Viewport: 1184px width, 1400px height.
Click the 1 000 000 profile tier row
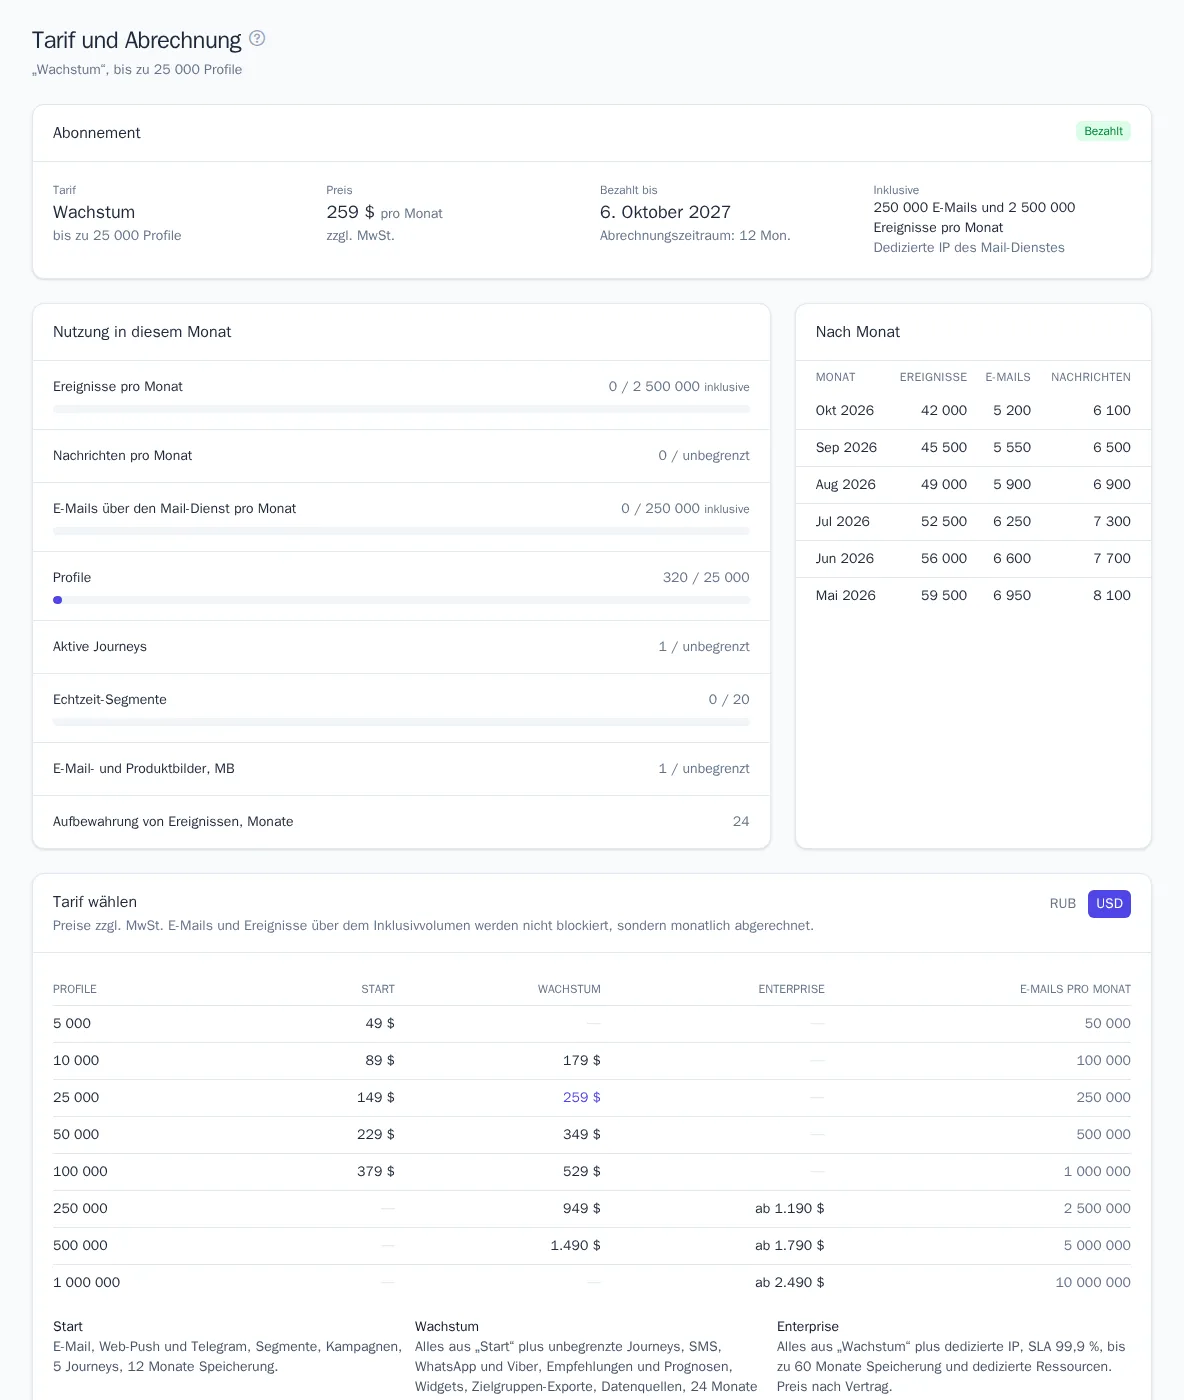(x=592, y=1282)
